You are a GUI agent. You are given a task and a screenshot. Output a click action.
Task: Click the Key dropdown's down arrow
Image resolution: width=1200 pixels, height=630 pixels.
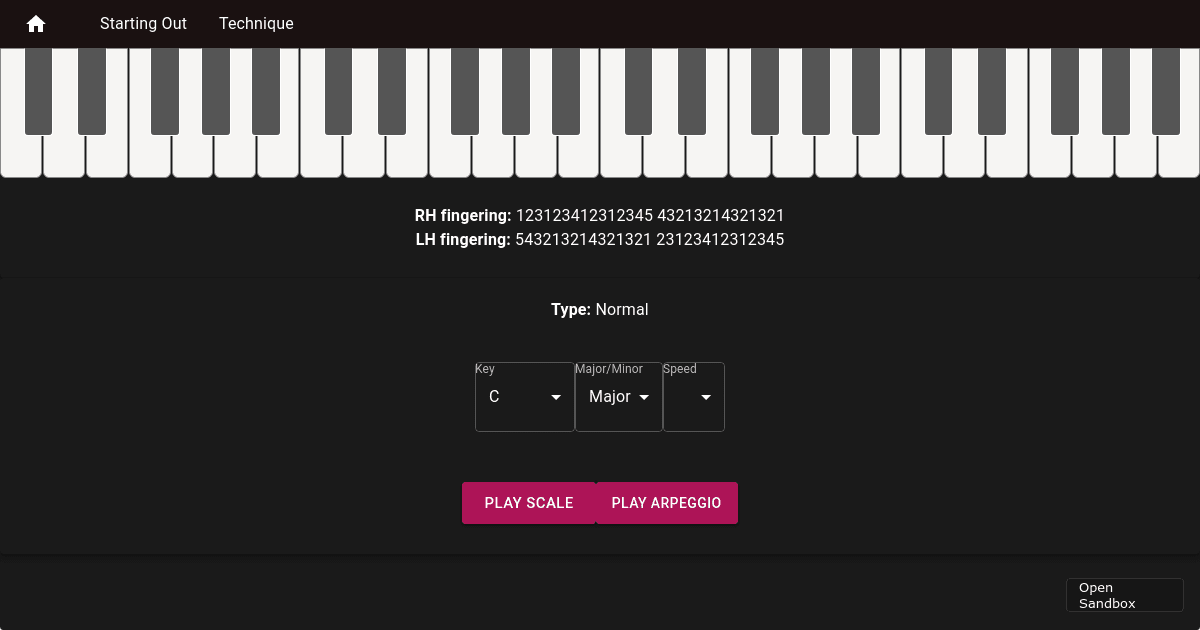pyautogui.click(x=556, y=397)
